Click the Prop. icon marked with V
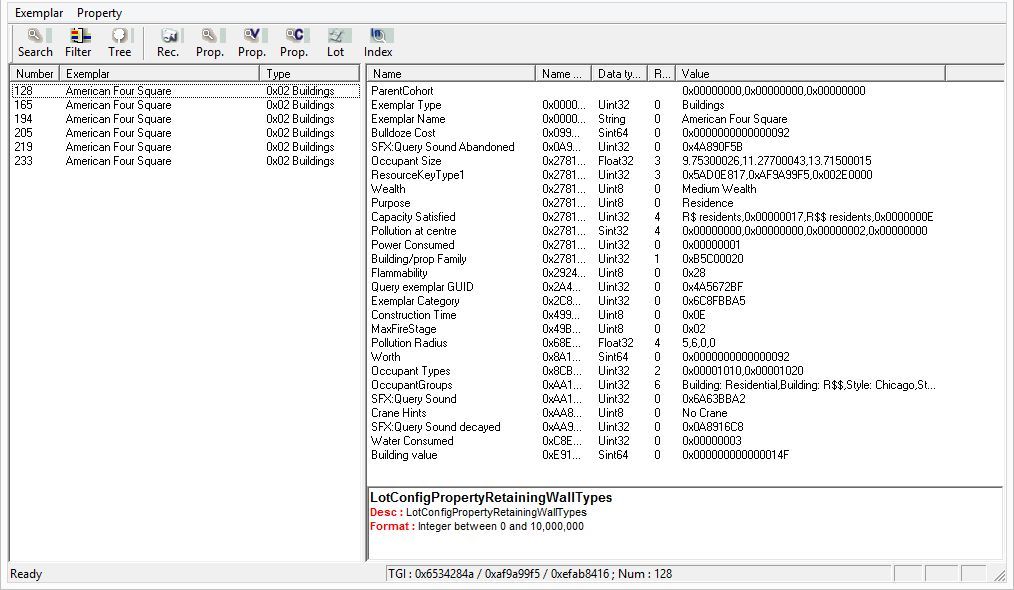The image size is (1014, 590). (252, 43)
